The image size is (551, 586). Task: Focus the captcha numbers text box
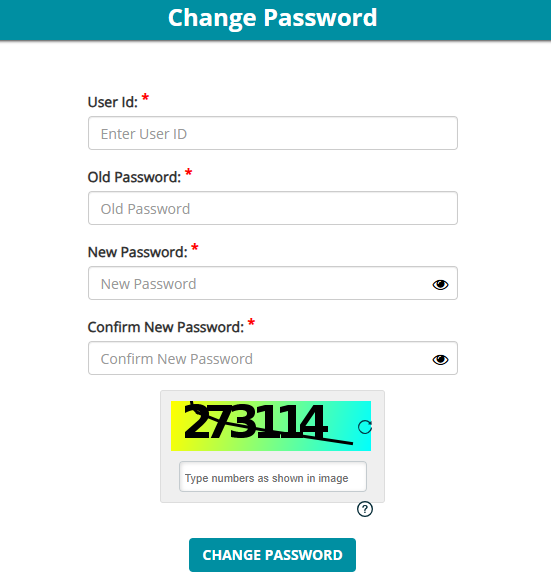(273, 477)
